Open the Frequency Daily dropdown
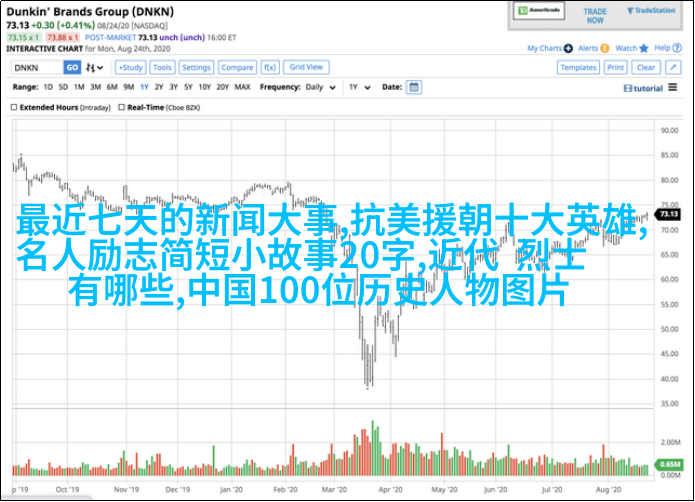 pos(320,87)
